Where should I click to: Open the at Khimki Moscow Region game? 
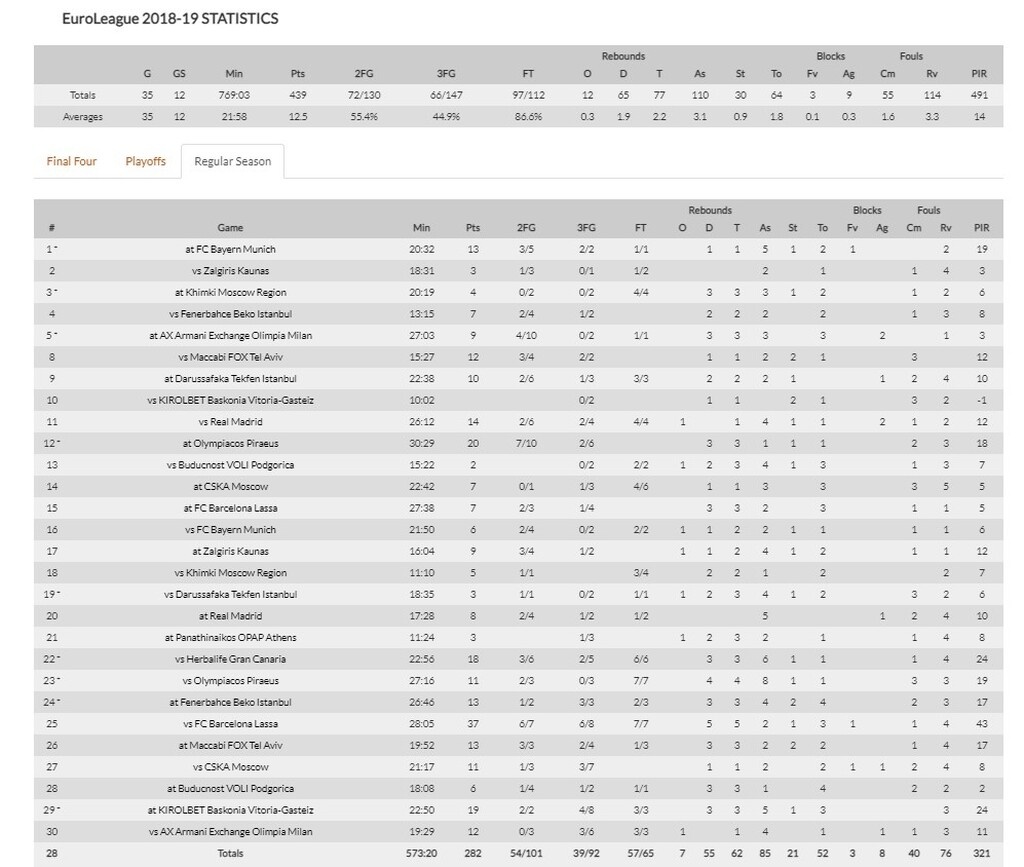coord(231,292)
